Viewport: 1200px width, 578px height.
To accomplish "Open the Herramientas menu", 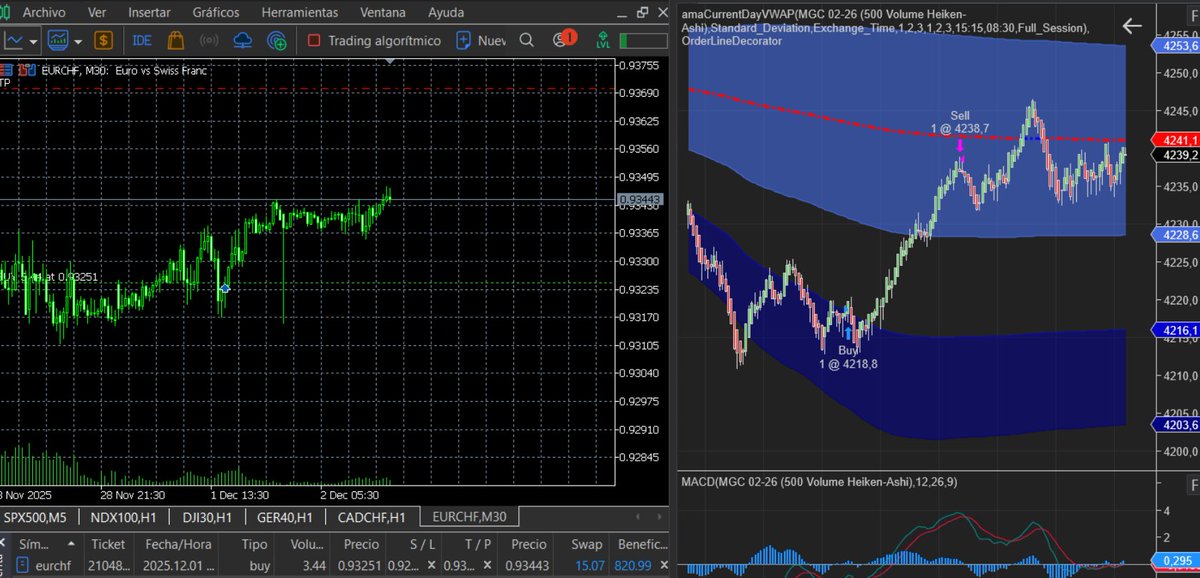I will point(300,13).
